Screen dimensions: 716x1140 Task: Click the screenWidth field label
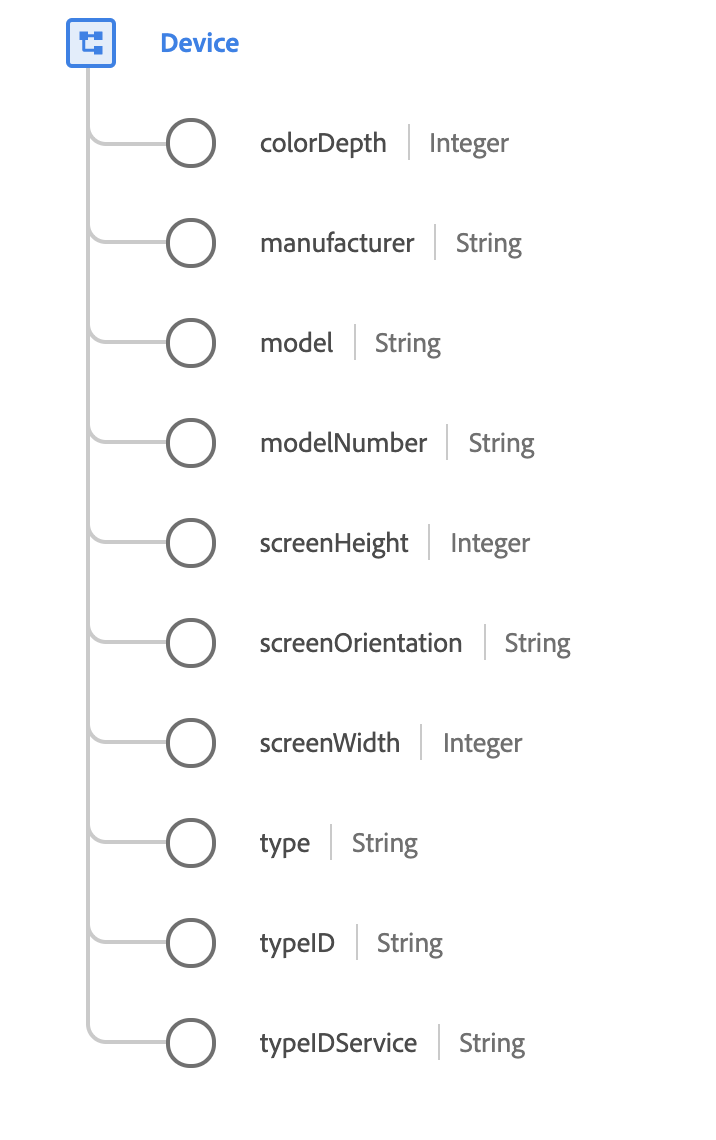click(330, 743)
